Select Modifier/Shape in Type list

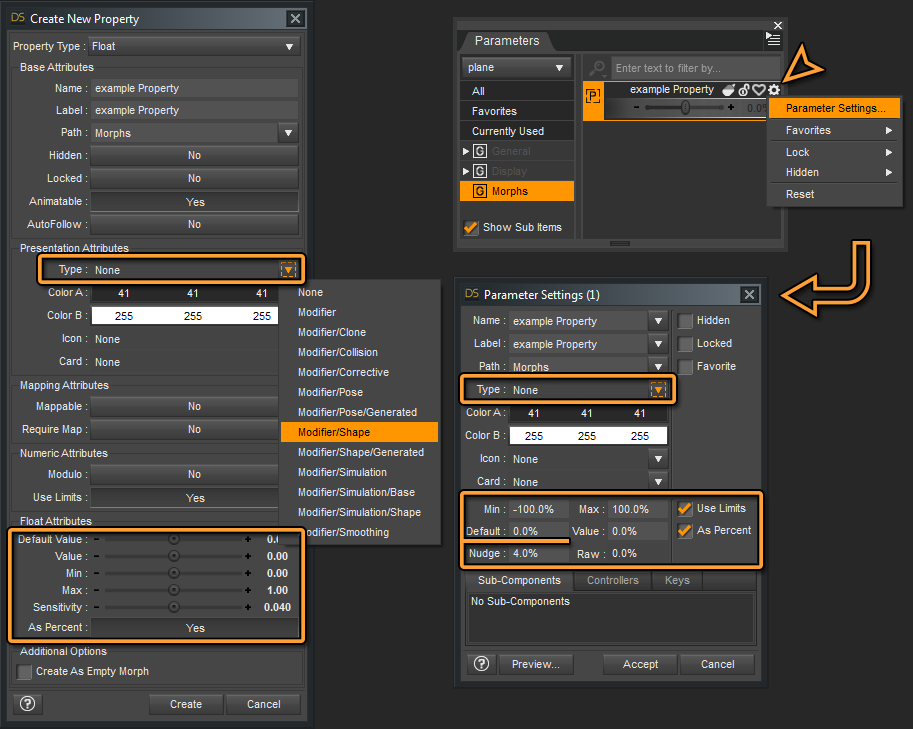[359, 432]
